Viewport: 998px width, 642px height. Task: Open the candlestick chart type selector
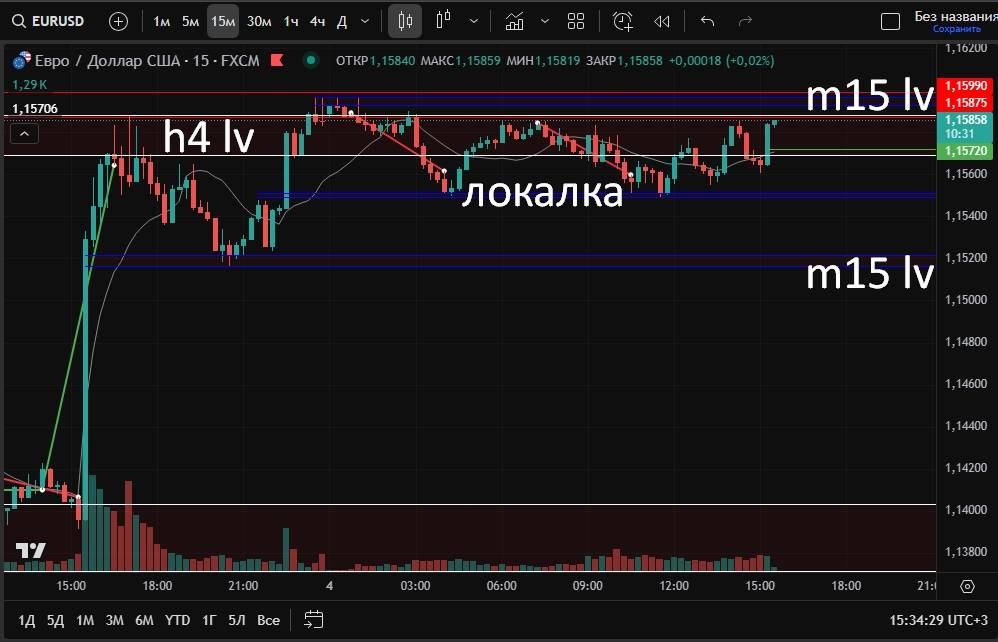click(405, 21)
